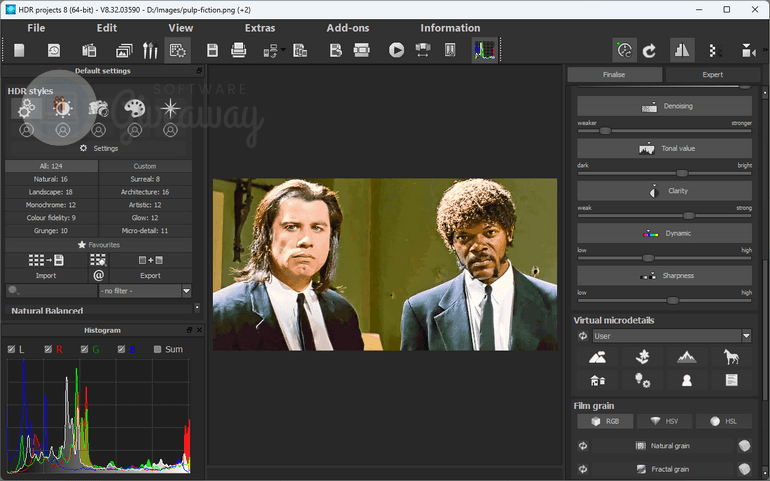Screen dimensions: 770x481
Task: Click the portrait person microdetail preset
Action: point(687,380)
